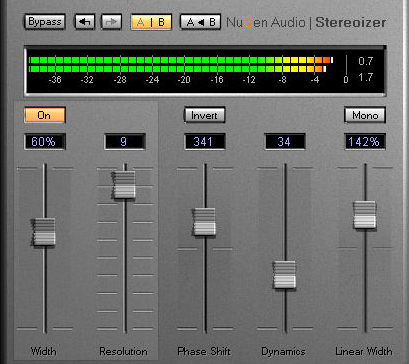This screenshot has height=364, width=409.
Task: Toggle the A|B compare button
Action: click(151, 22)
